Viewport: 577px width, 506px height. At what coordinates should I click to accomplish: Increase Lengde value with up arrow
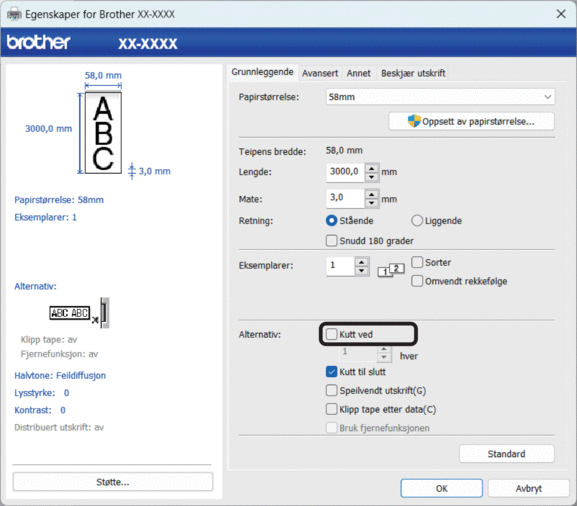[372, 169]
